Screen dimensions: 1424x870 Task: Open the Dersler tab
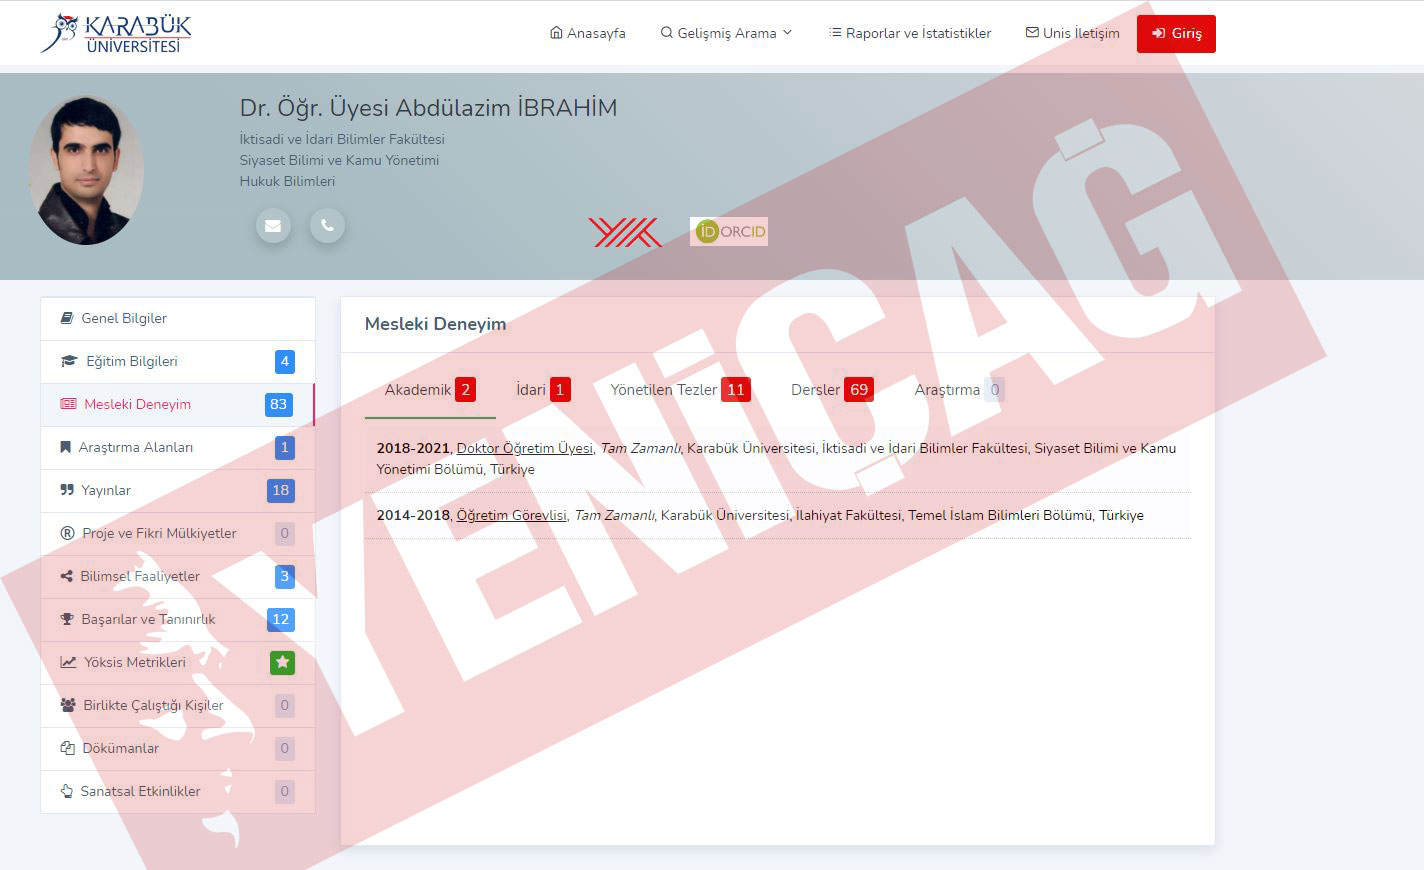[x=832, y=390]
